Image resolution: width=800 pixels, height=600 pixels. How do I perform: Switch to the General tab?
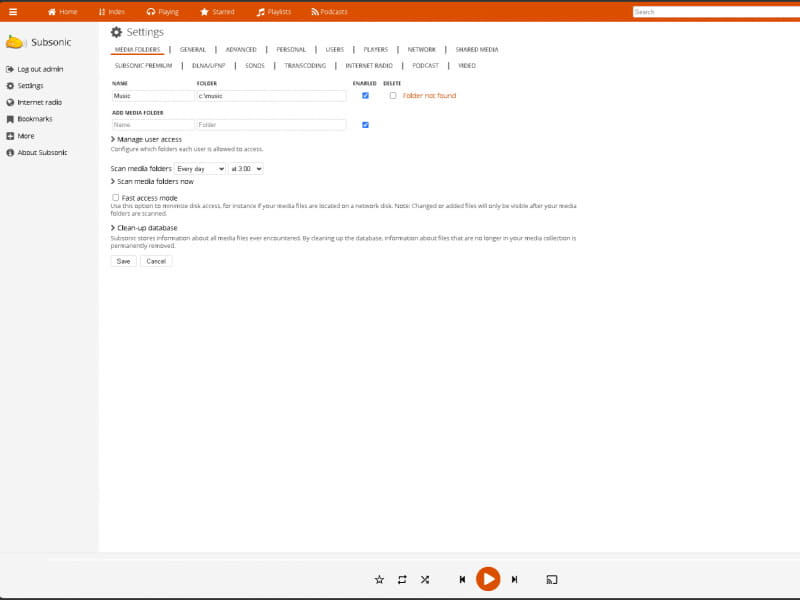[x=193, y=49]
